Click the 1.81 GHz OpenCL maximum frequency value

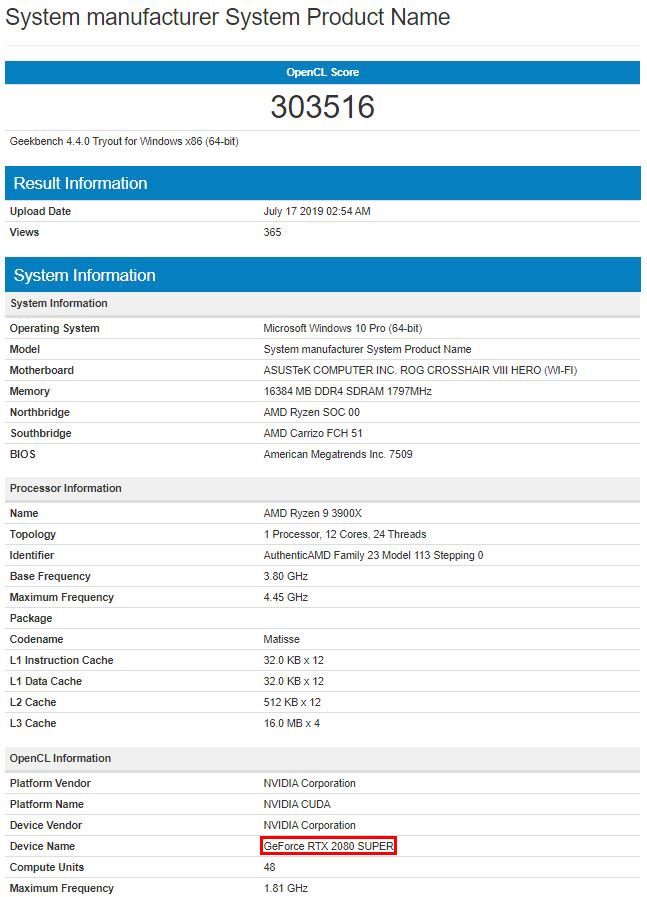[285, 888]
